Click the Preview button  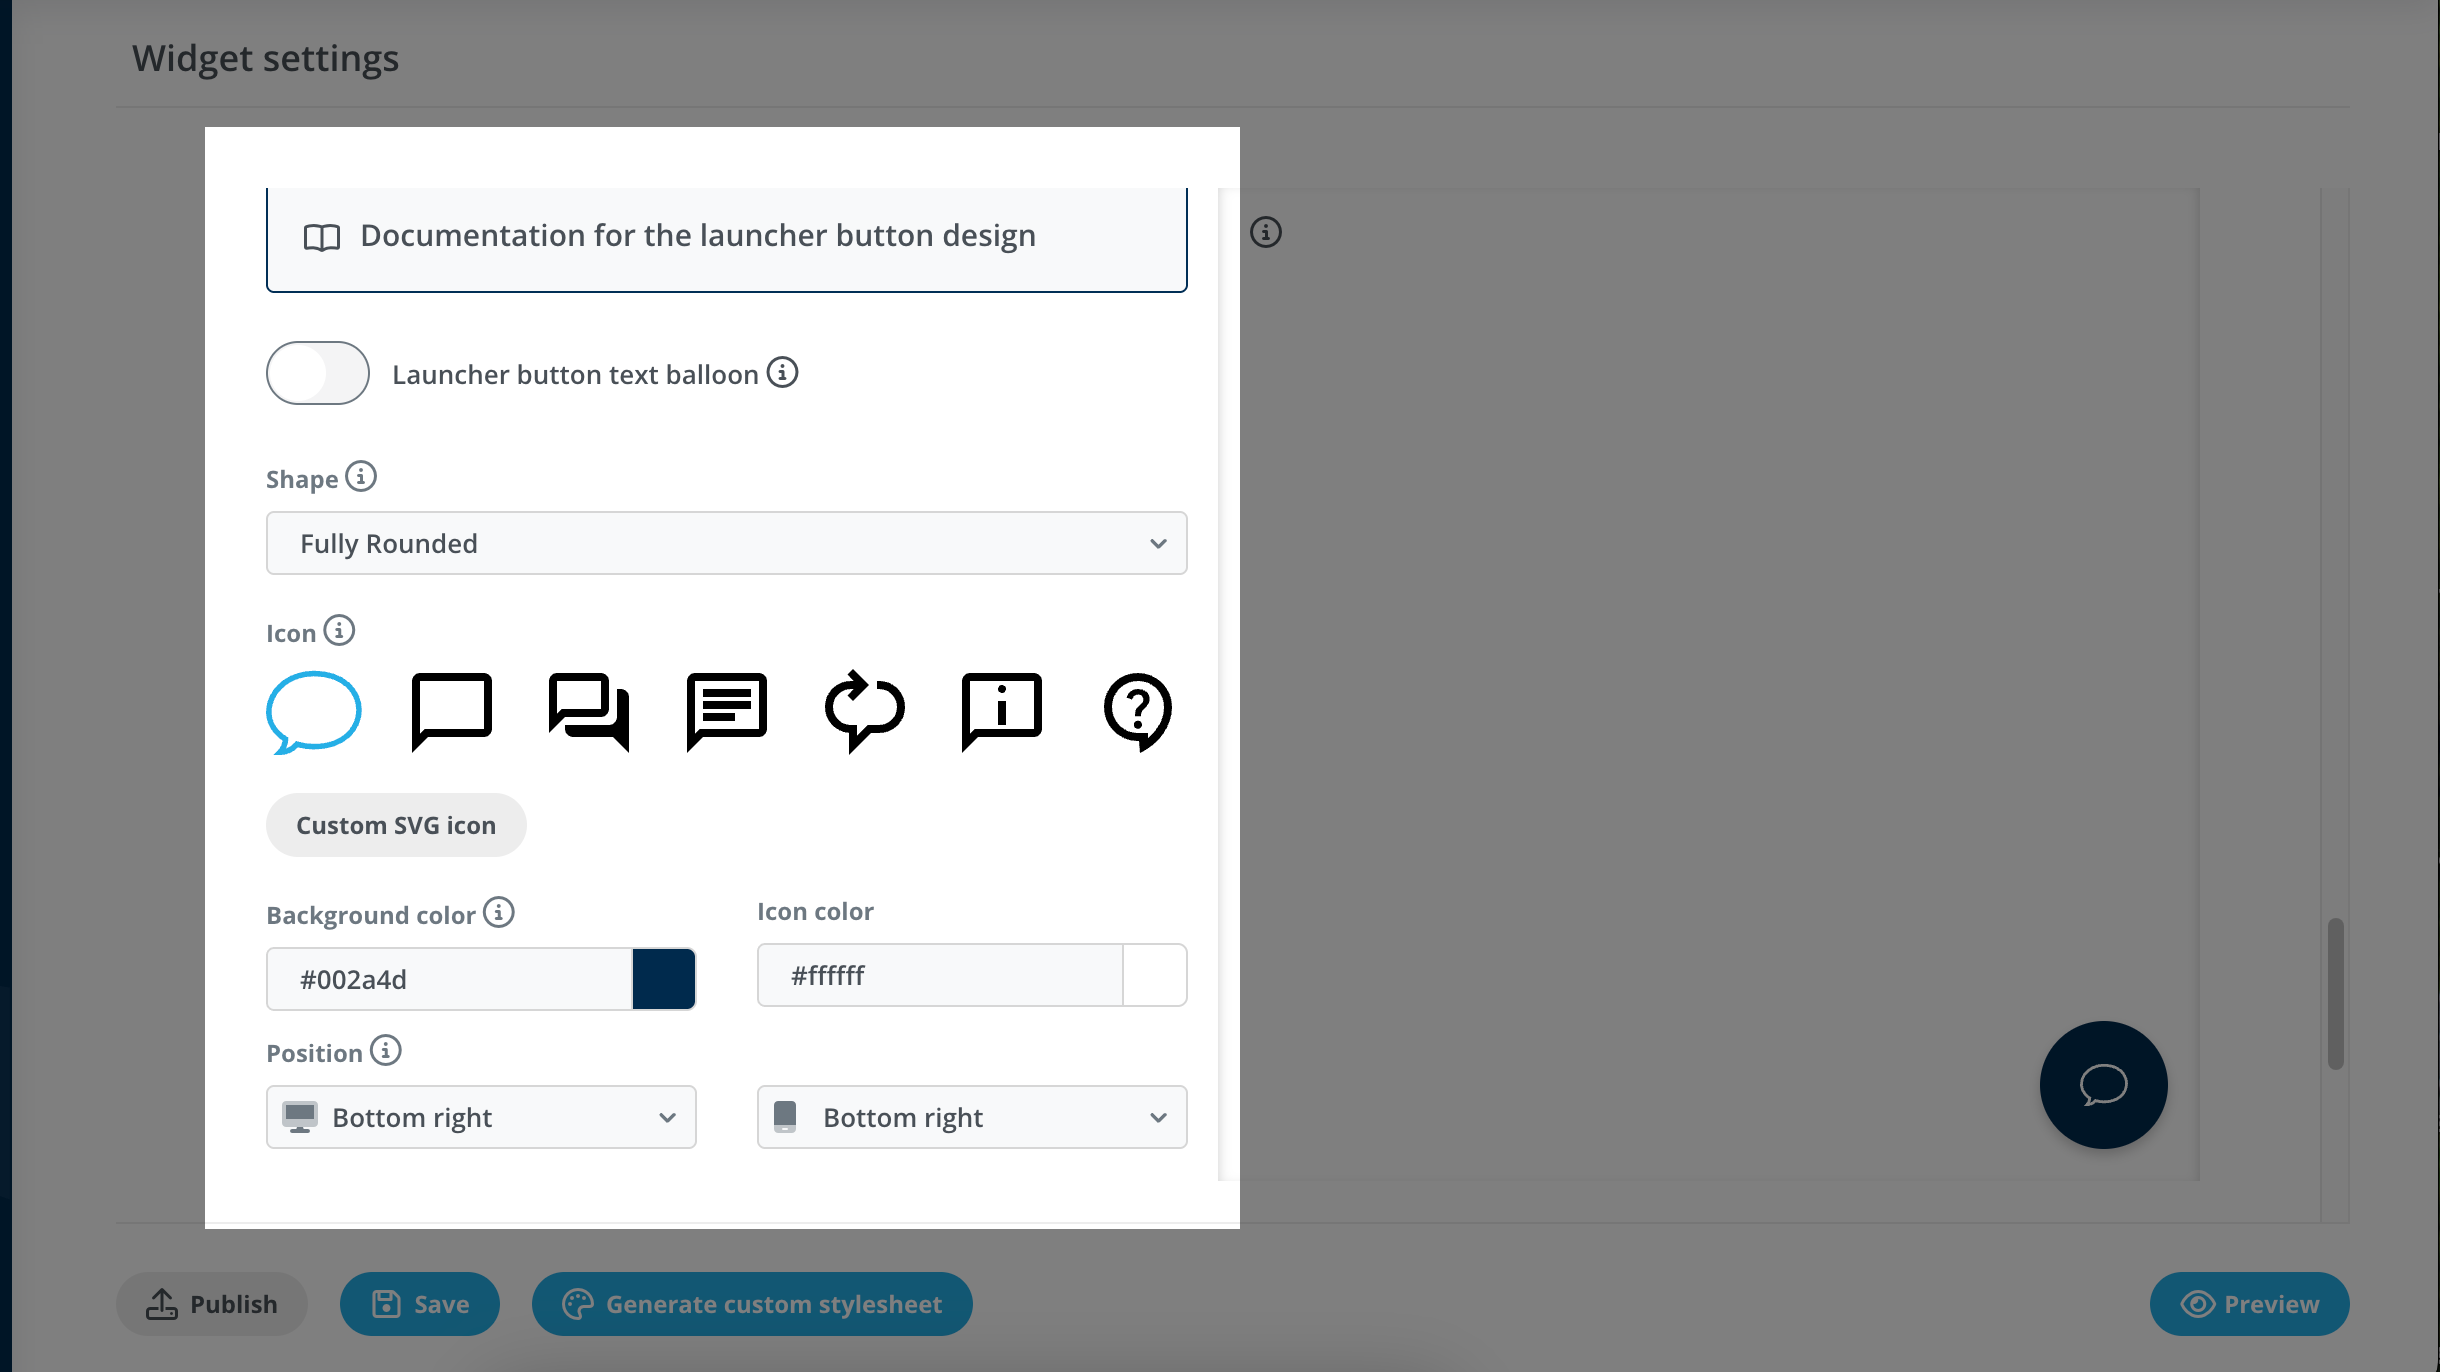[x=2249, y=1303]
